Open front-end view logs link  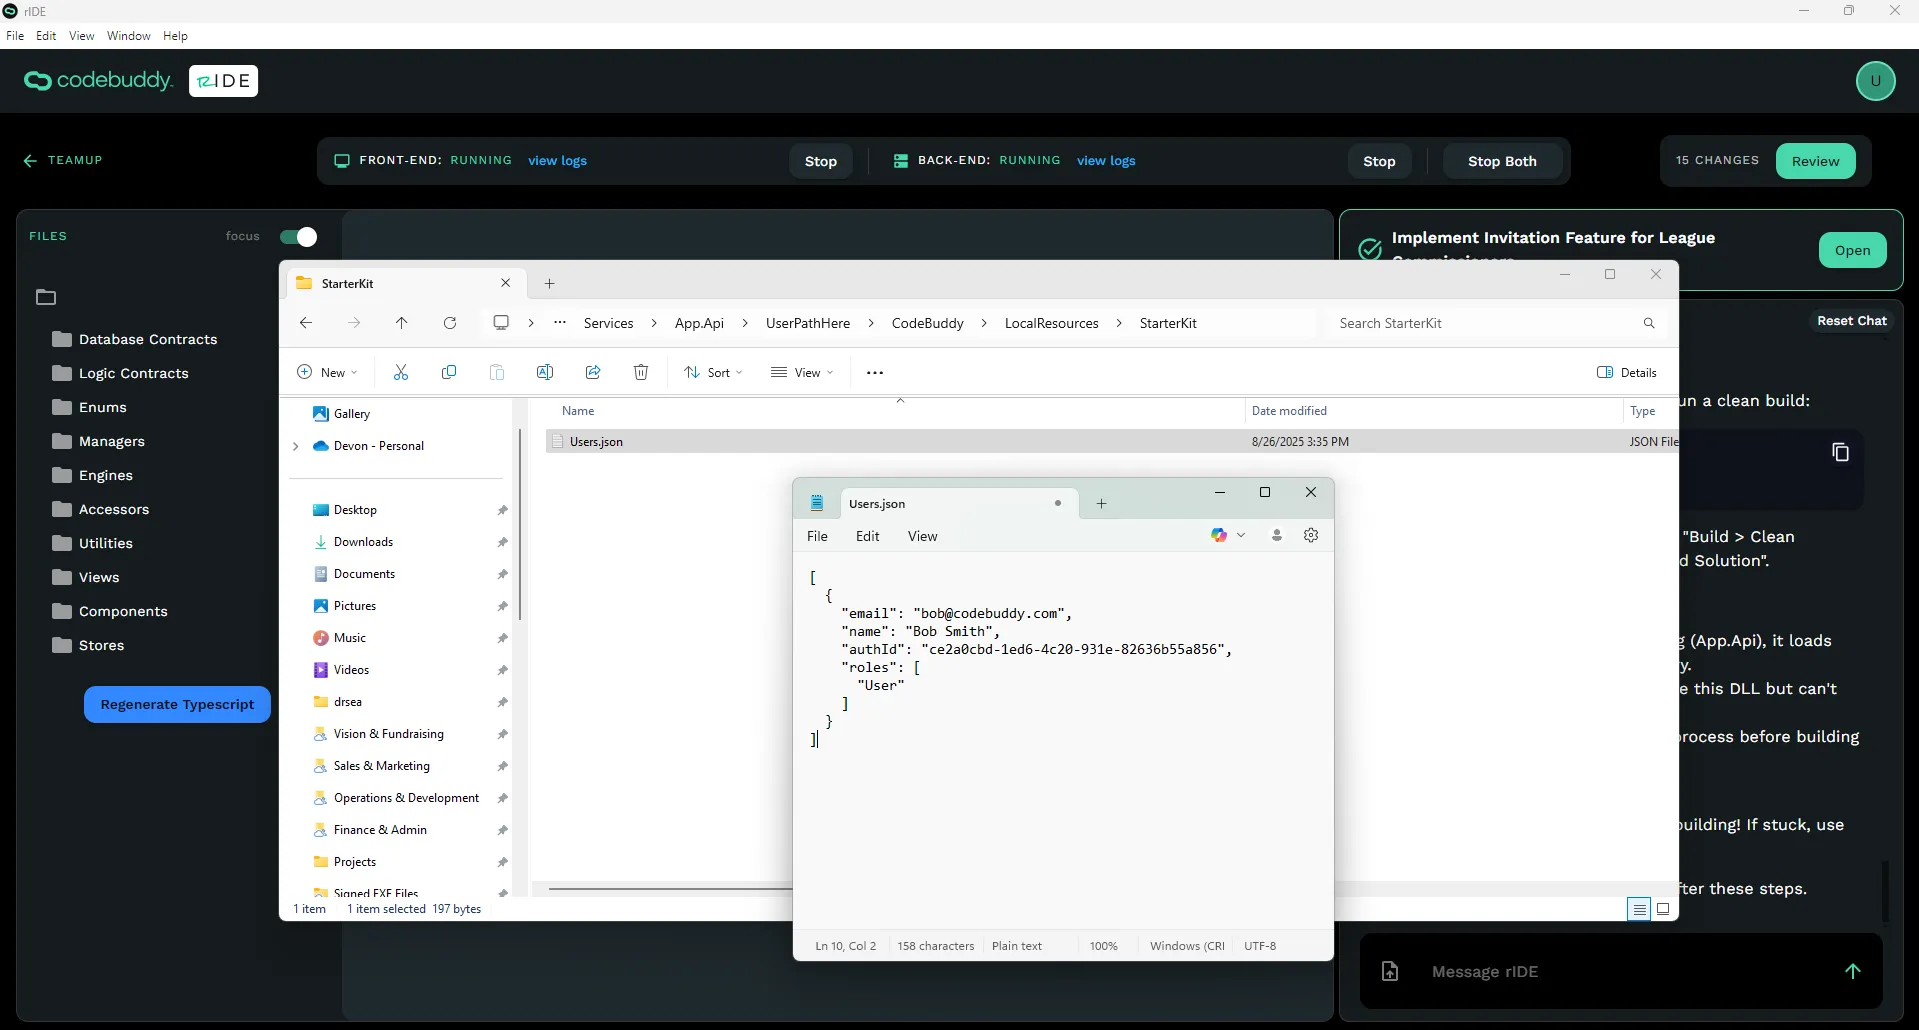tap(557, 160)
